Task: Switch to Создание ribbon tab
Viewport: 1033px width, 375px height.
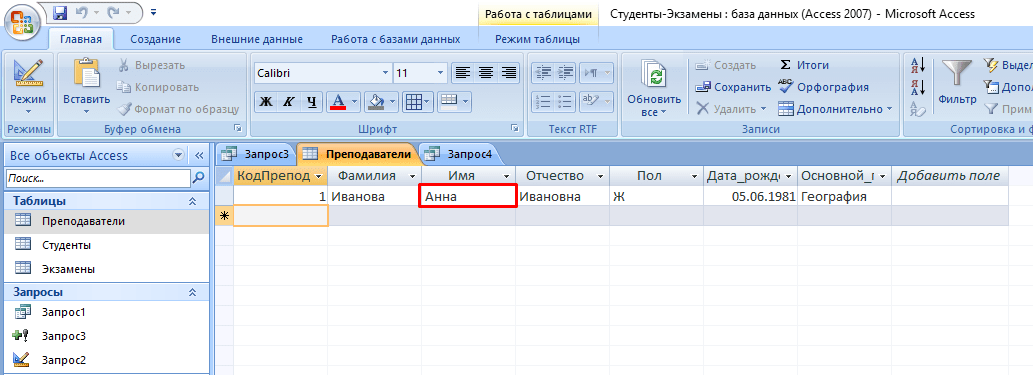Action: pyautogui.click(x=155, y=39)
